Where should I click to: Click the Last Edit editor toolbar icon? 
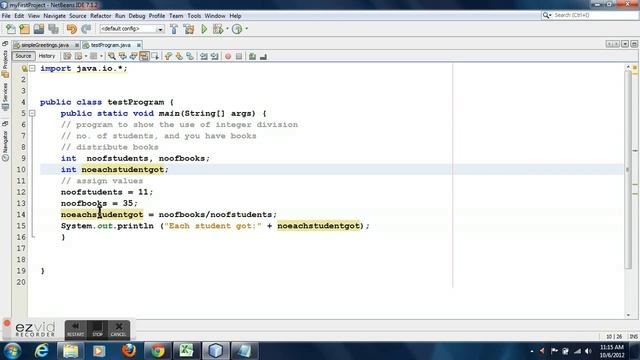pos(67,56)
